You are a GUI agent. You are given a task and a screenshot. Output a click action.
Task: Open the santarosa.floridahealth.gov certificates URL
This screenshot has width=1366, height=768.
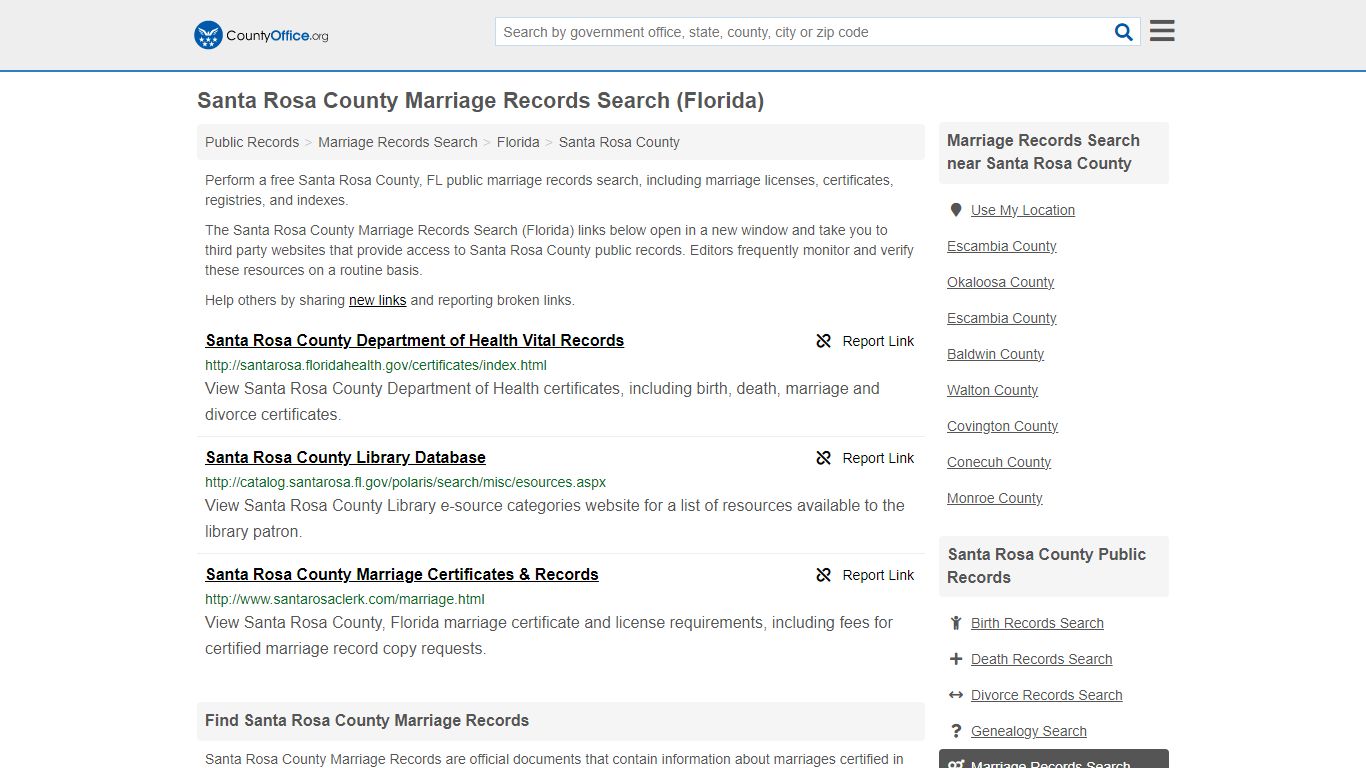pyautogui.click(x=376, y=365)
